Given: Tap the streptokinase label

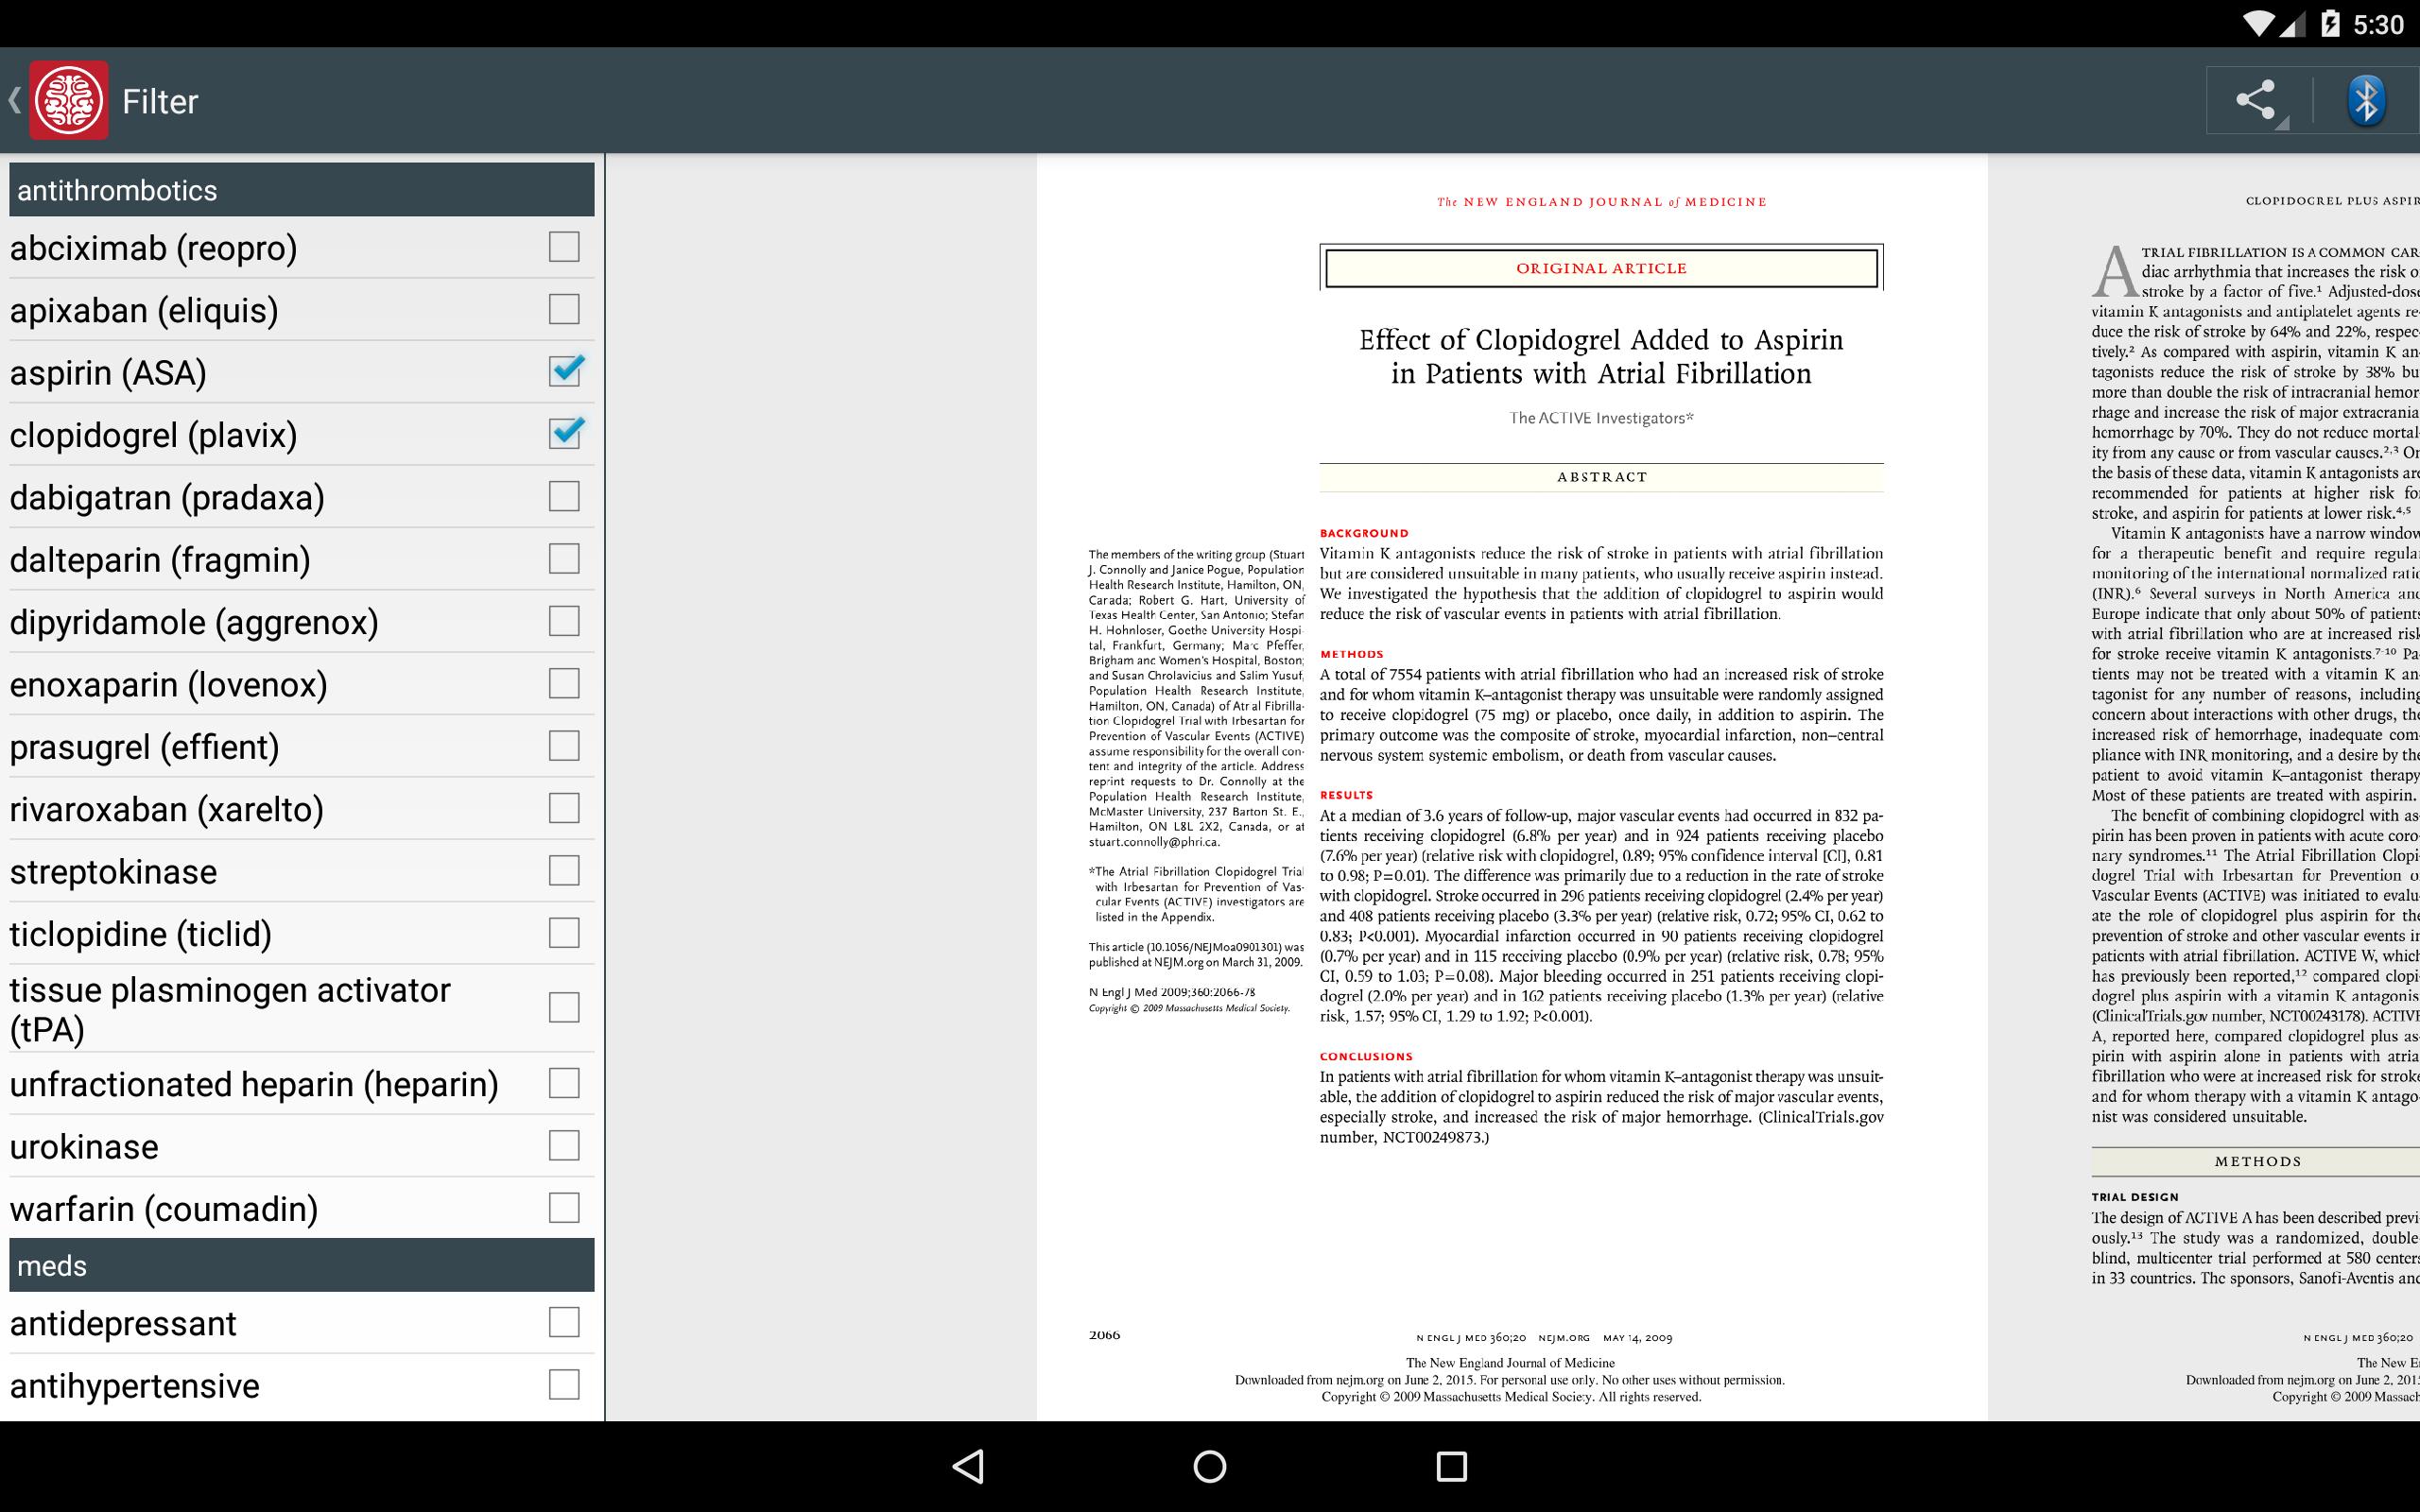Looking at the screenshot, I should tap(113, 872).
